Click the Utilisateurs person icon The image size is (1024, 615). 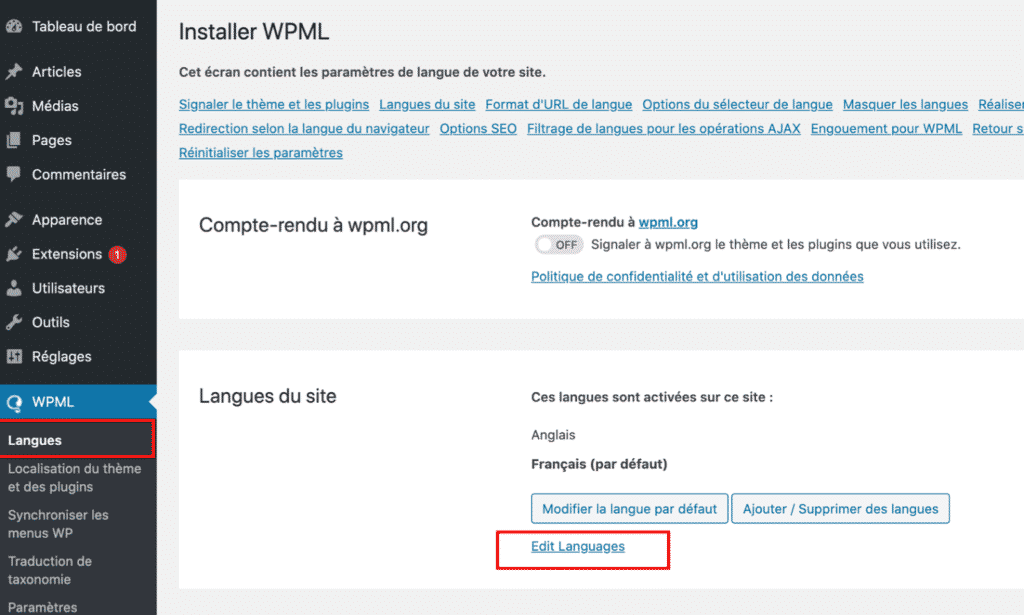(x=14, y=288)
